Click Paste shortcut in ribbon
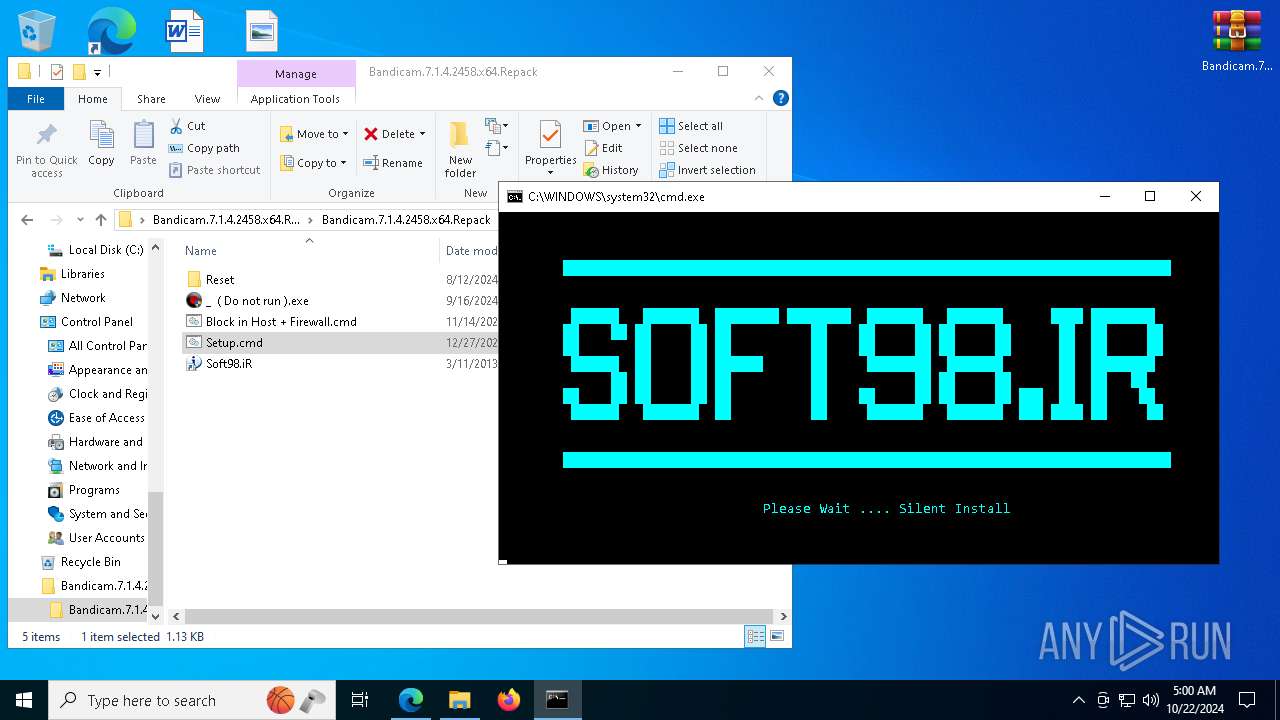 pyautogui.click(x=214, y=170)
